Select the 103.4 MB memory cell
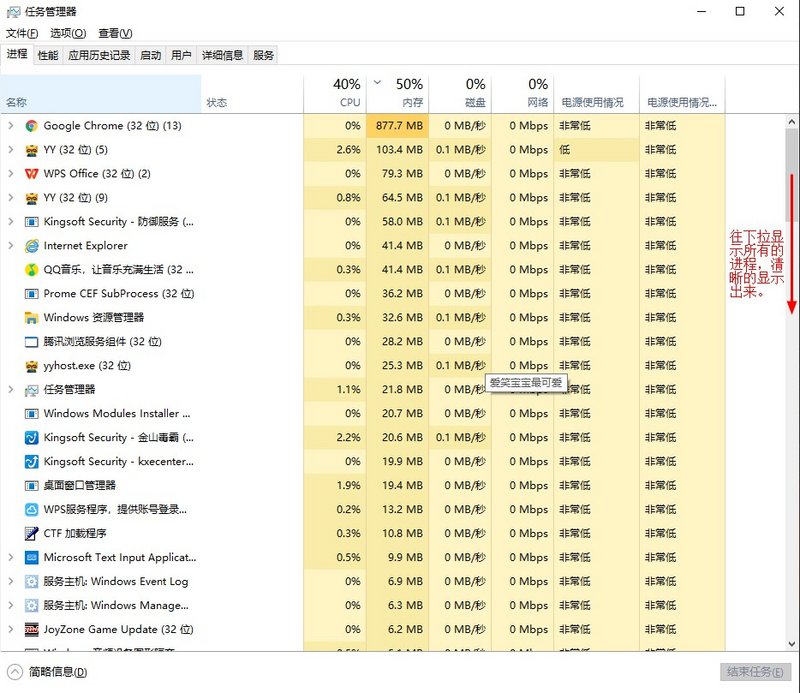This screenshot has height=693, width=800. (397, 150)
